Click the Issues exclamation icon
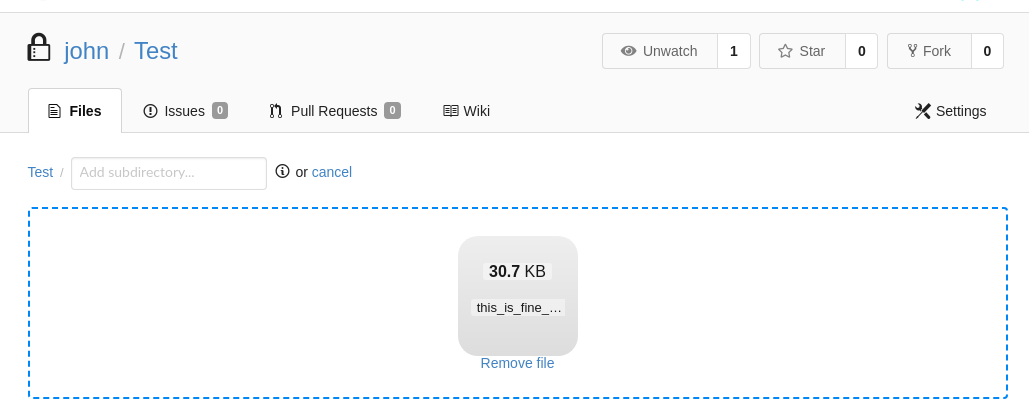Image resolution: width=1029 pixels, height=416 pixels. click(150, 111)
